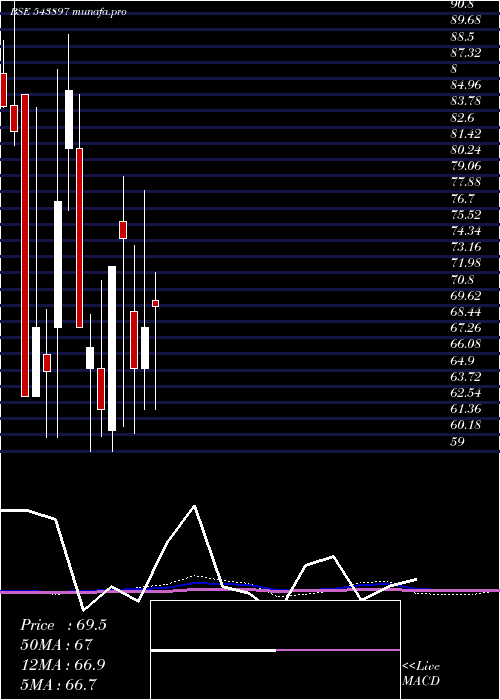Click the 62.54 price axis label

466,392
